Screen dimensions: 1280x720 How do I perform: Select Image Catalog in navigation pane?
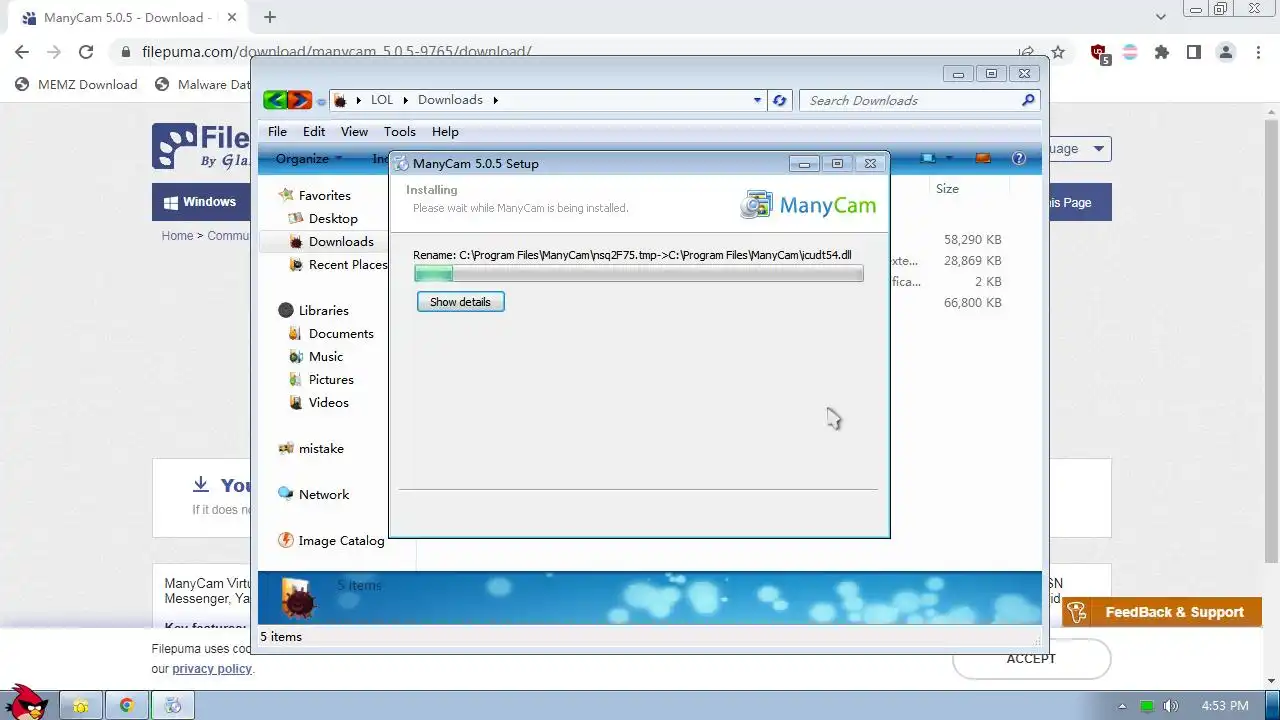click(x=341, y=540)
